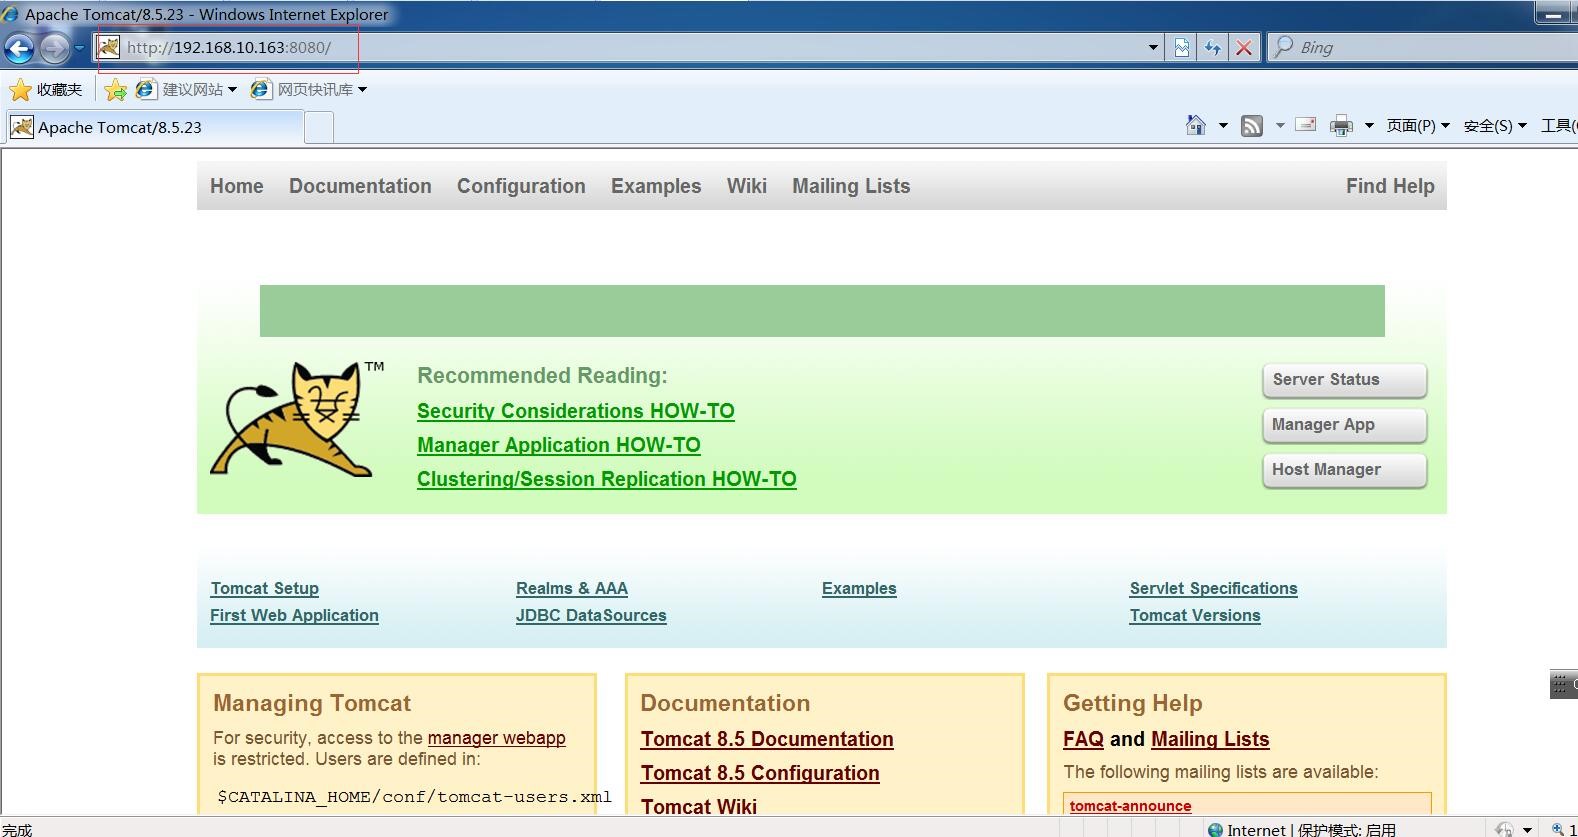Image resolution: width=1578 pixels, height=837 pixels.
Task: Open the Tomcat Setup link
Action: (x=265, y=588)
